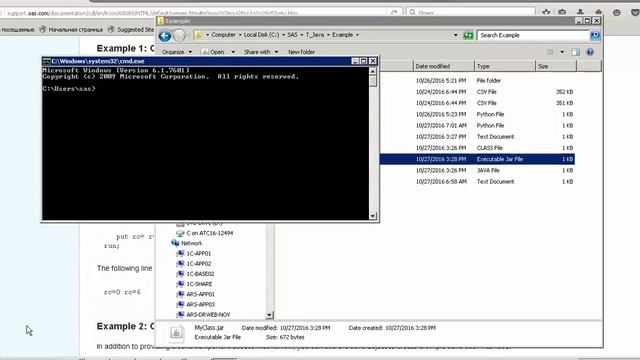The height and width of the screenshot is (360, 640).
Task: Select ARS-APP03 network computer
Action: [200, 304]
